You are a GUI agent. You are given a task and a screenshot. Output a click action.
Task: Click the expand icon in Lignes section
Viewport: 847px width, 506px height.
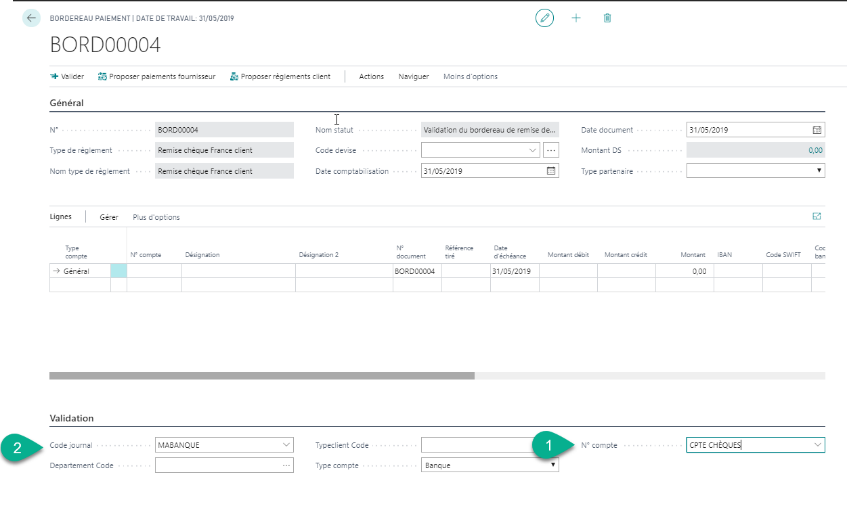click(816, 216)
